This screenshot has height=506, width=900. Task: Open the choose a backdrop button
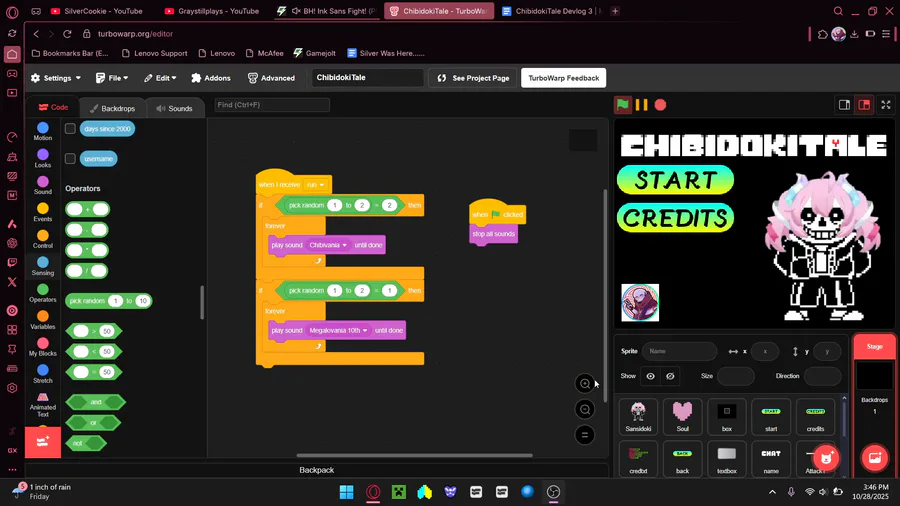tap(875, 457)
